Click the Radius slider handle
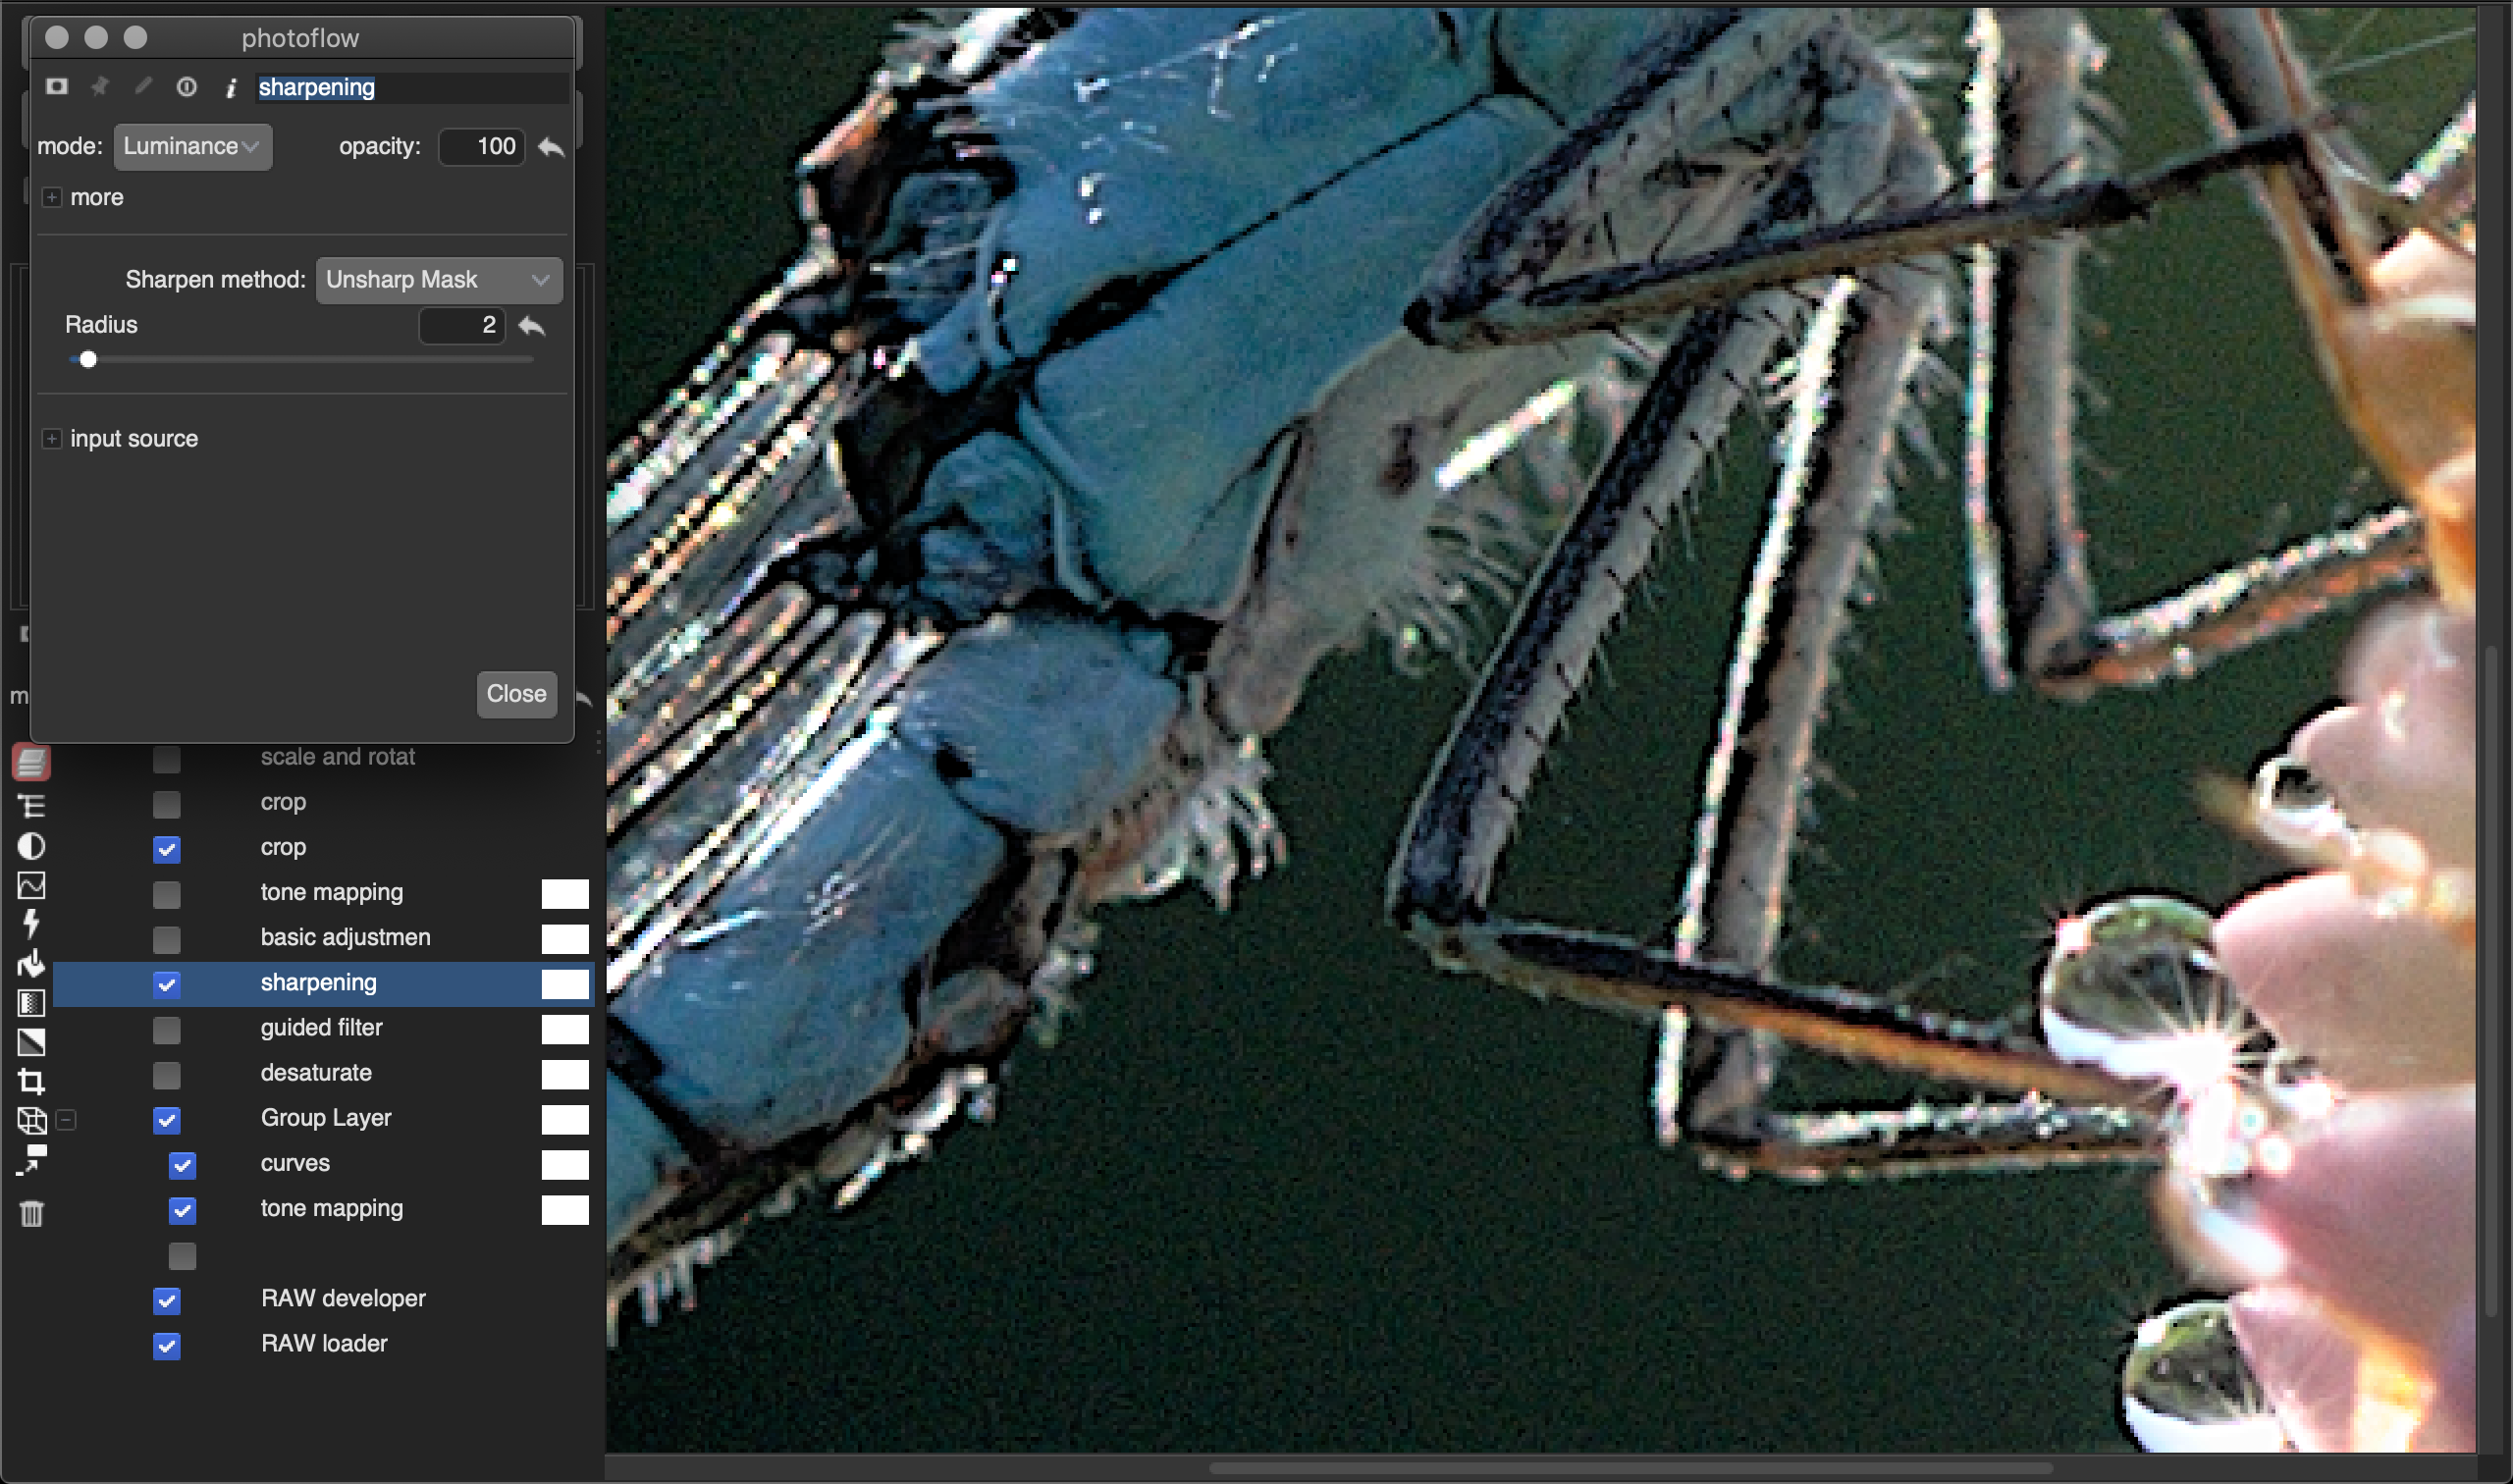This screenshot has height=1484, width=2513. 88,360
